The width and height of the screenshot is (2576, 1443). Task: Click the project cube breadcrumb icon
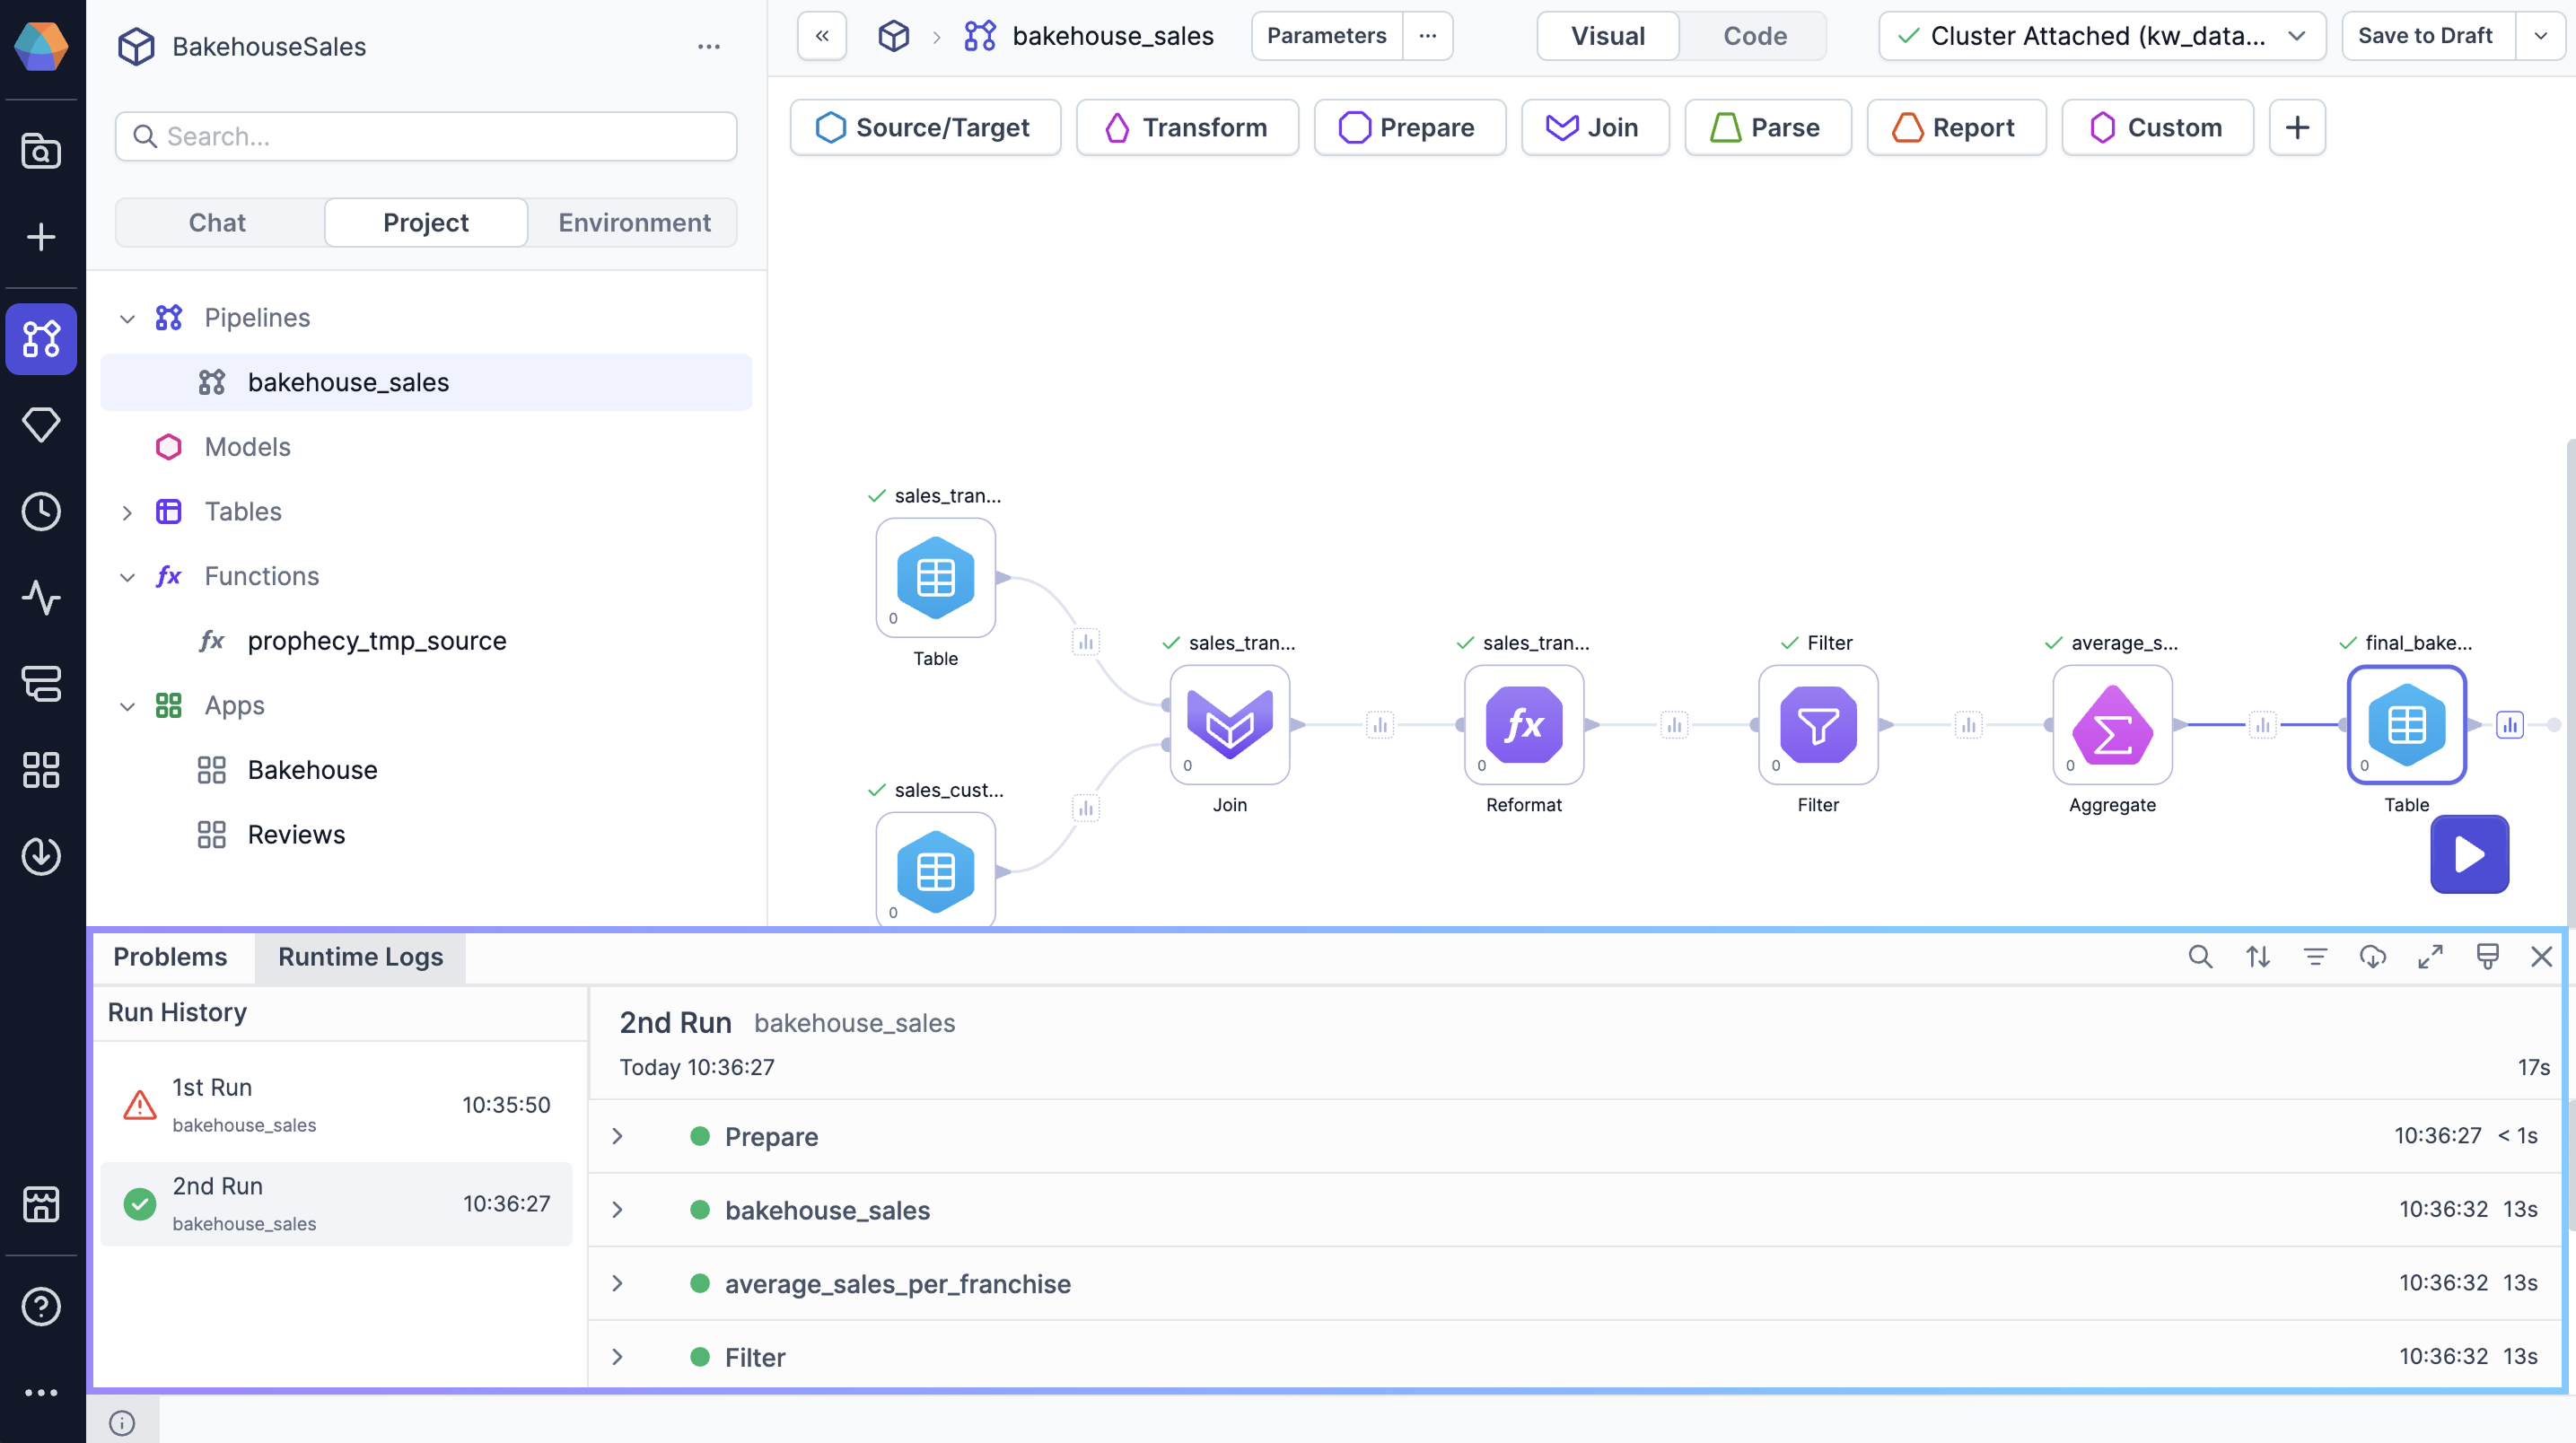[x=893, y=36]
